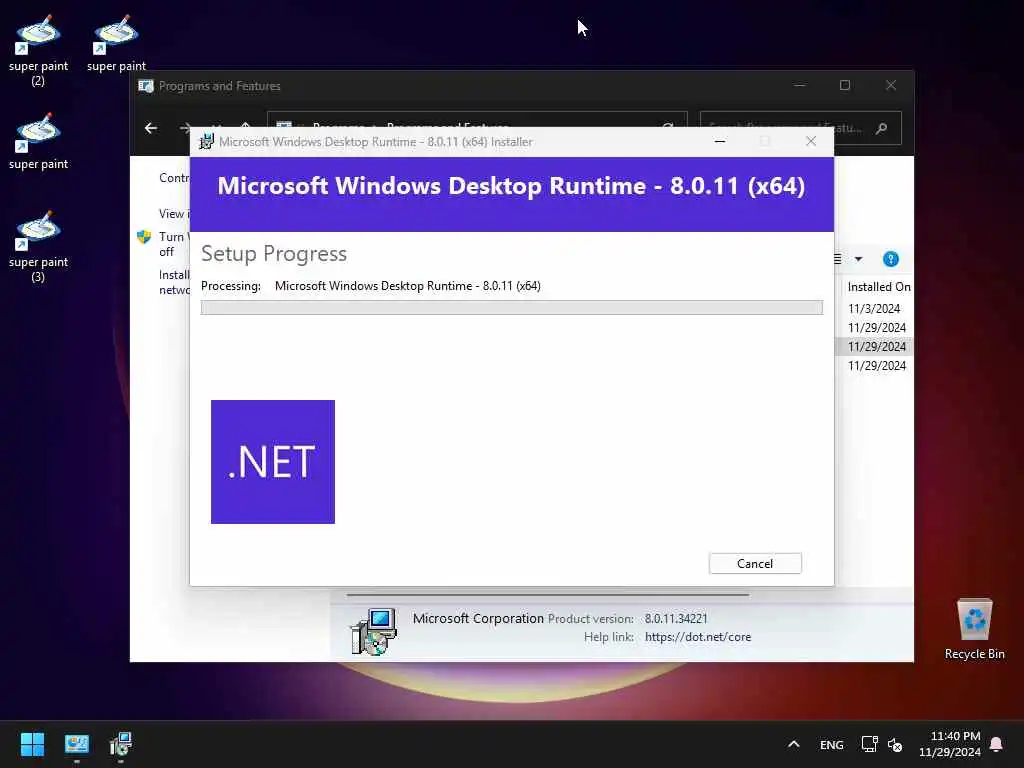Click the Programs and Features search box

[801, 128]
